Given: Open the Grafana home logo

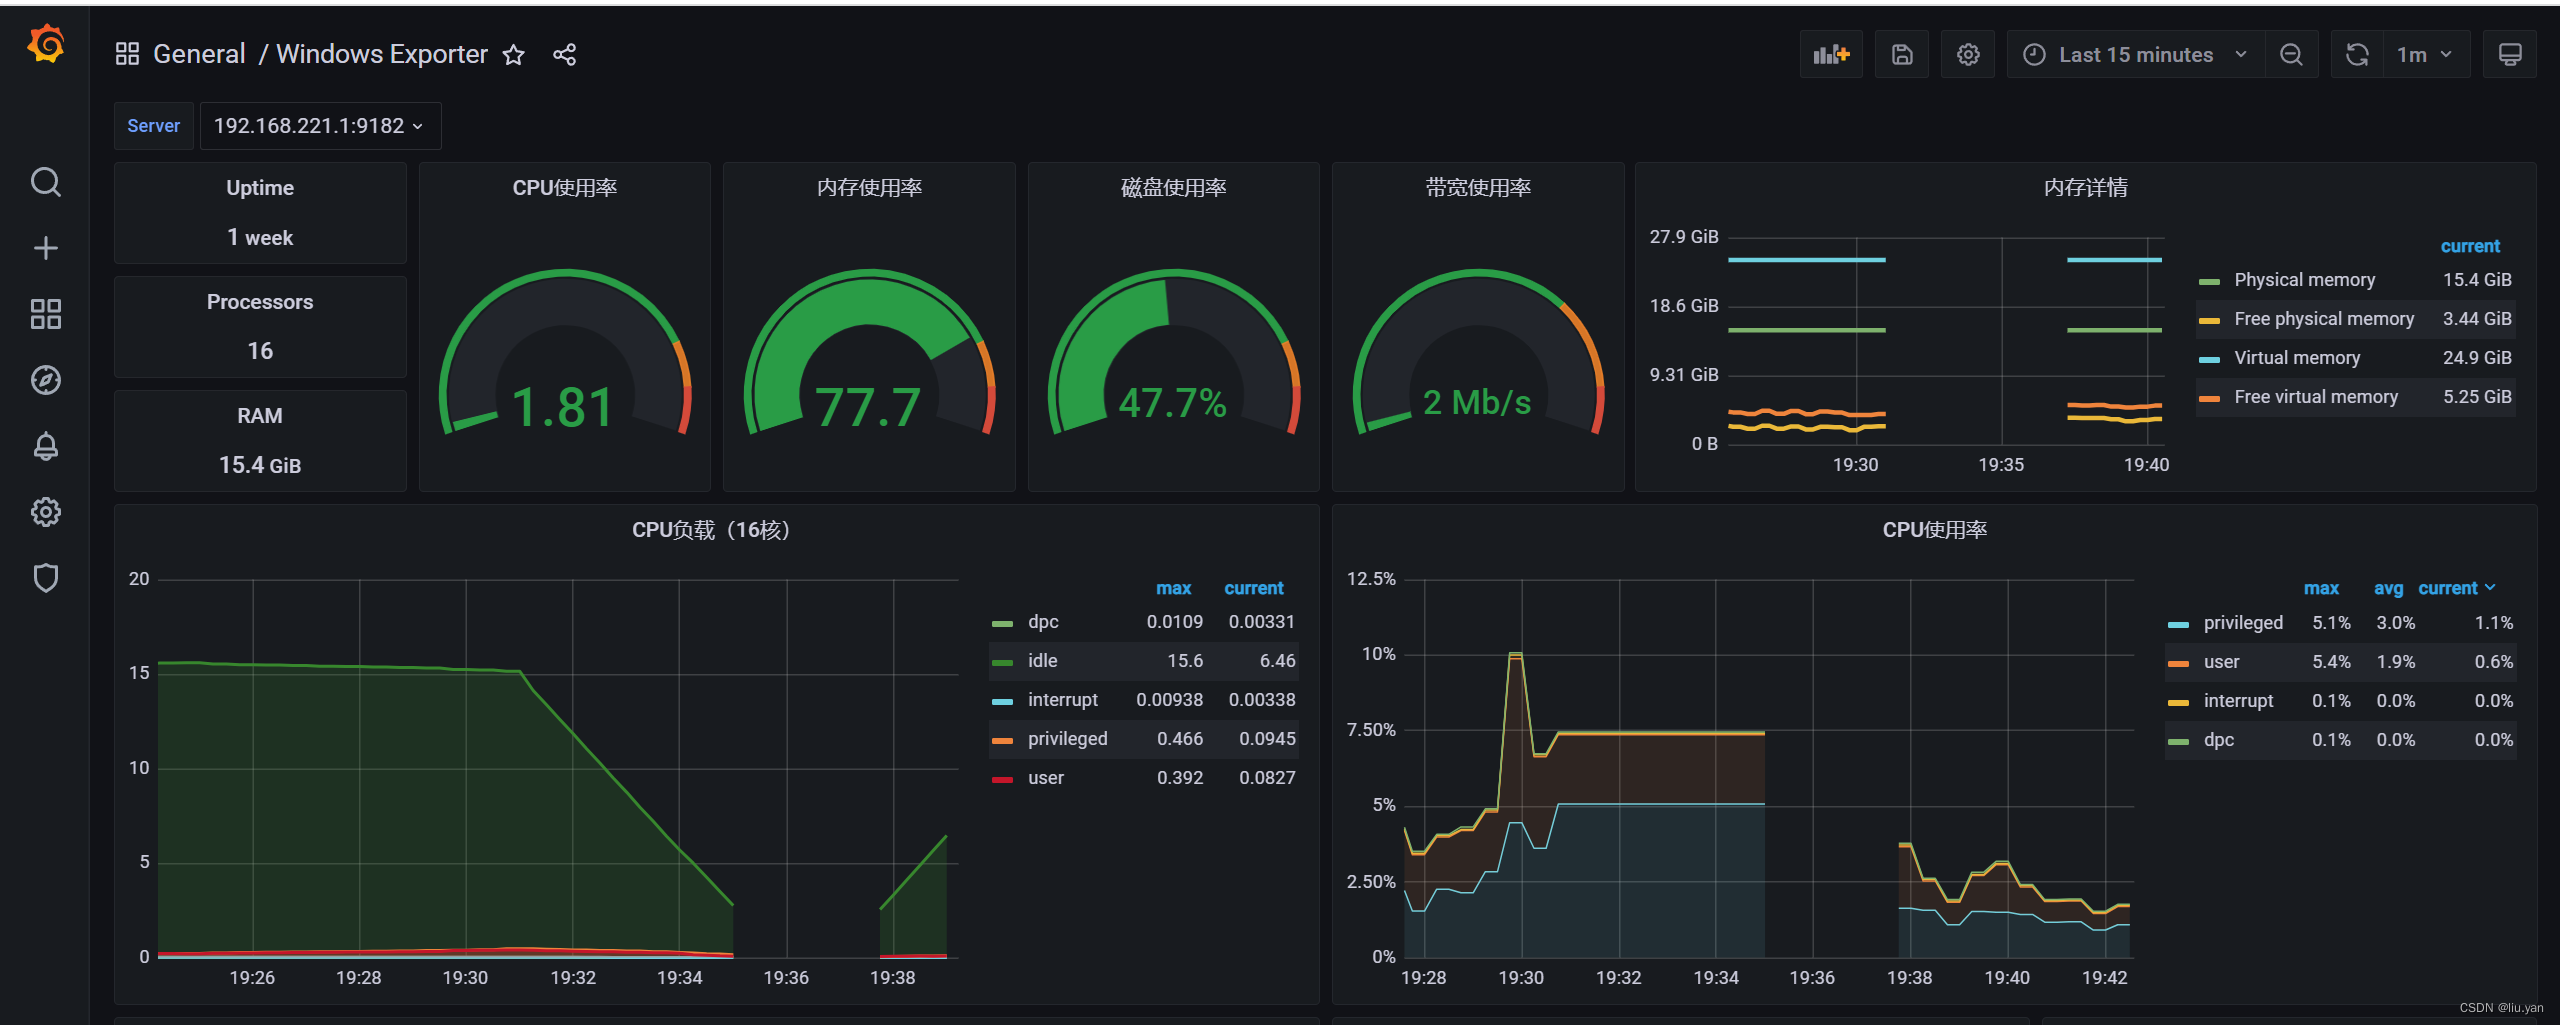Looking at the screenshot, I should [46, 45].
